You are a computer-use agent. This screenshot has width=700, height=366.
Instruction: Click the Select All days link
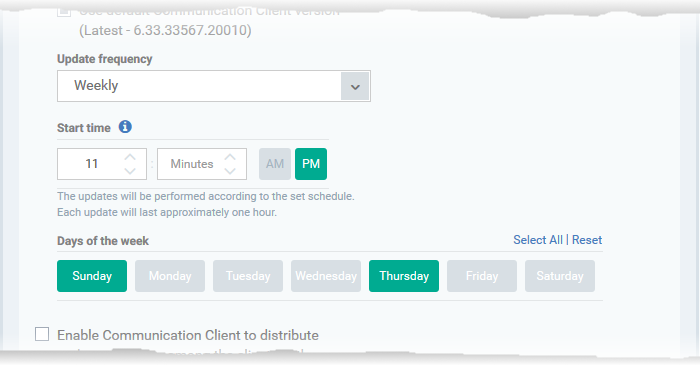[x=538, y=240]
